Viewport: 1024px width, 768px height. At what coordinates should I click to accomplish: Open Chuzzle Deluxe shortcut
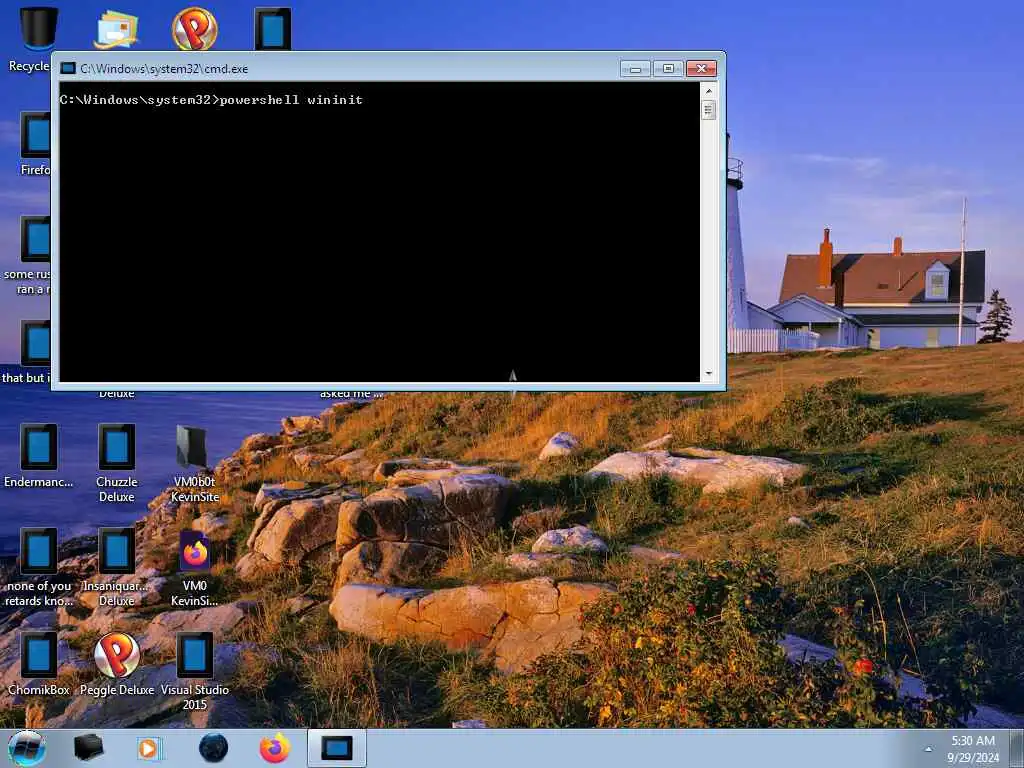tap(117, 462)
